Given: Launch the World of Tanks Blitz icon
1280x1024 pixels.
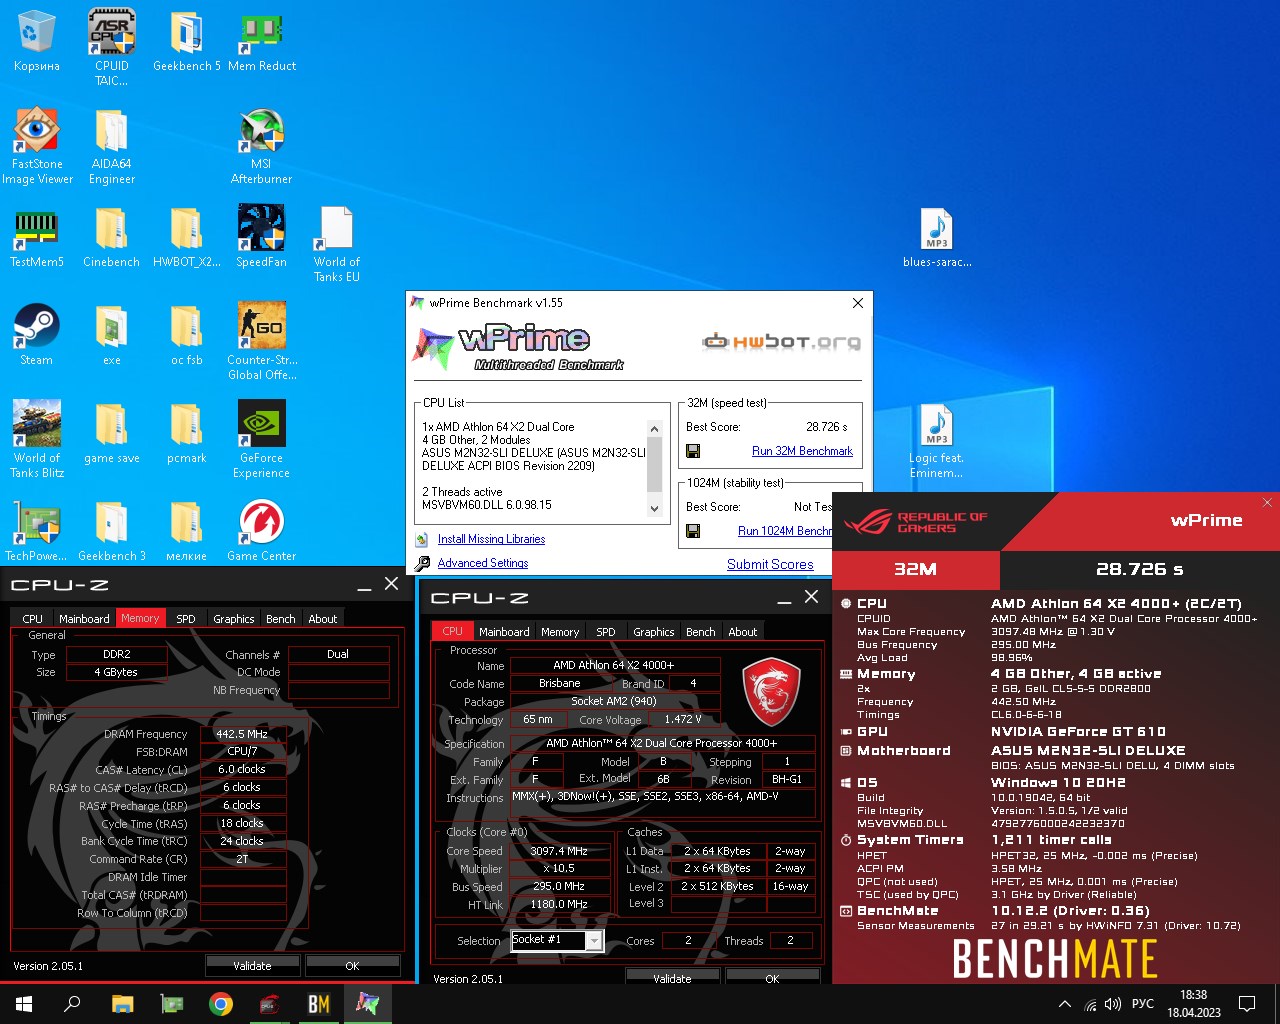Looking at the screenshot, I should tap(37, 439).
